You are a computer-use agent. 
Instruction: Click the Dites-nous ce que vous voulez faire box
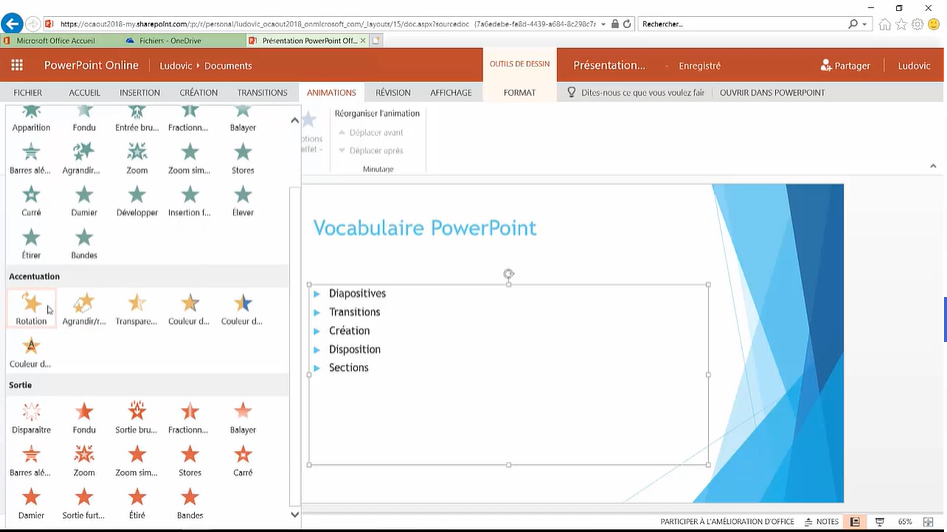(x=636, y=92)
